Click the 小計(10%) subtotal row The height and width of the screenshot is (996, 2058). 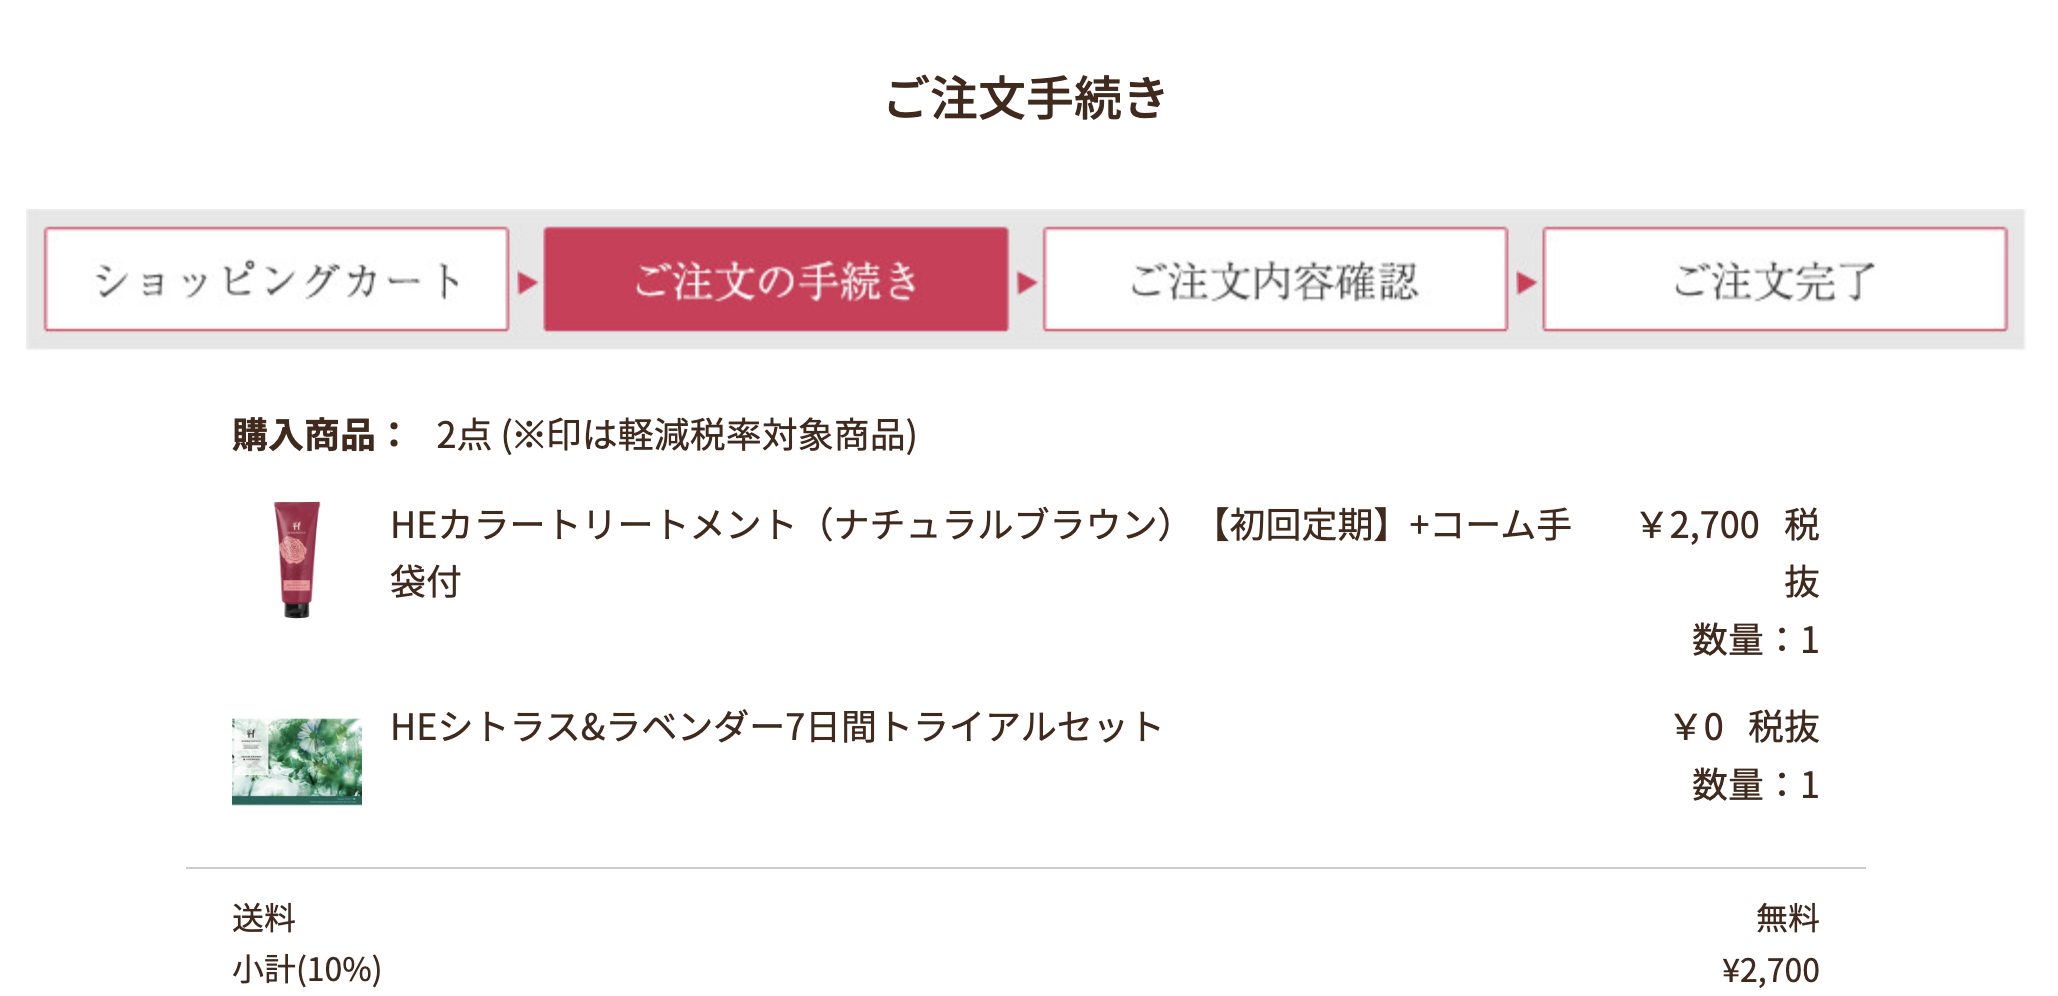click(307, 968)
